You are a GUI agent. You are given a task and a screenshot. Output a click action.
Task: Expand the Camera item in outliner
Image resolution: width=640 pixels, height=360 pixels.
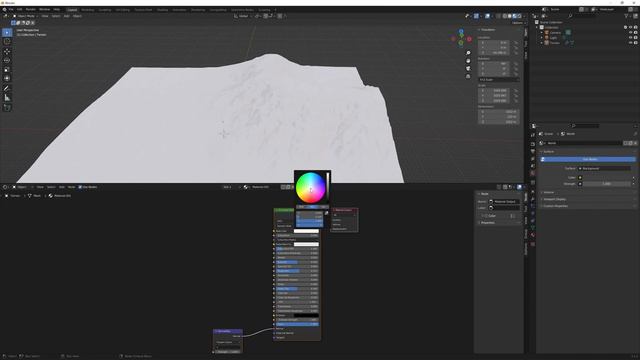pos(542,32)
